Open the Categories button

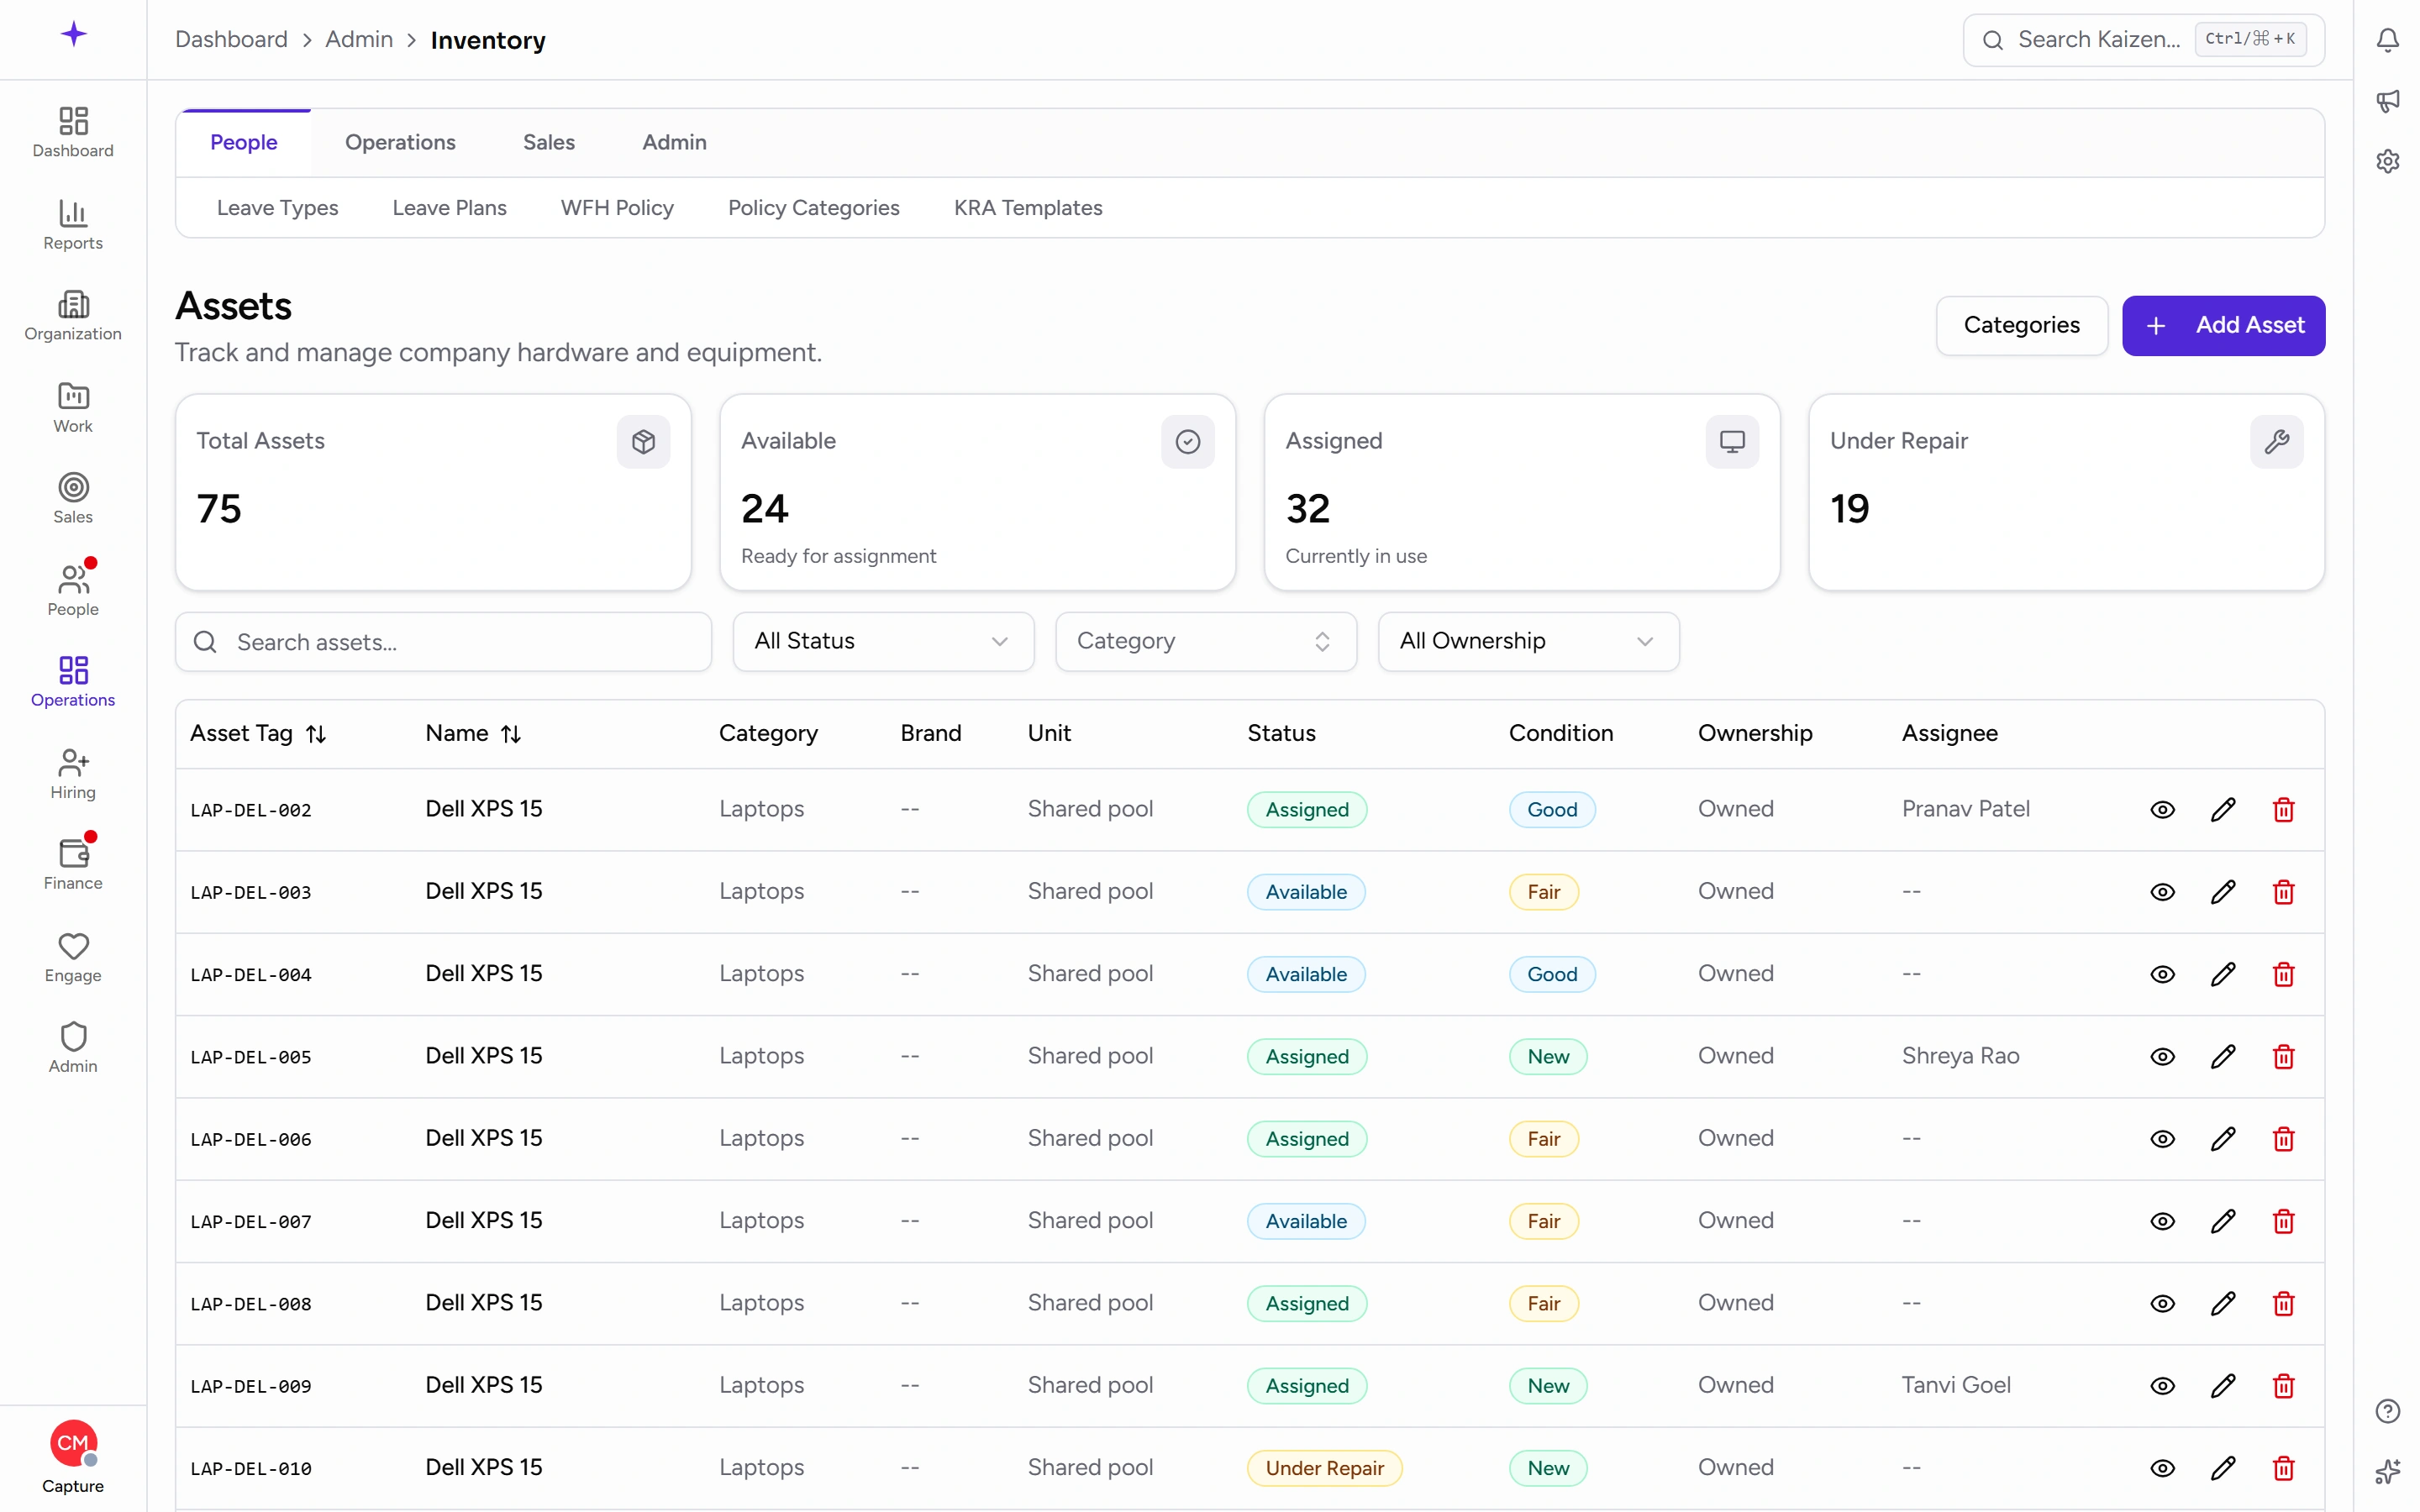[x=2021, y=325]
